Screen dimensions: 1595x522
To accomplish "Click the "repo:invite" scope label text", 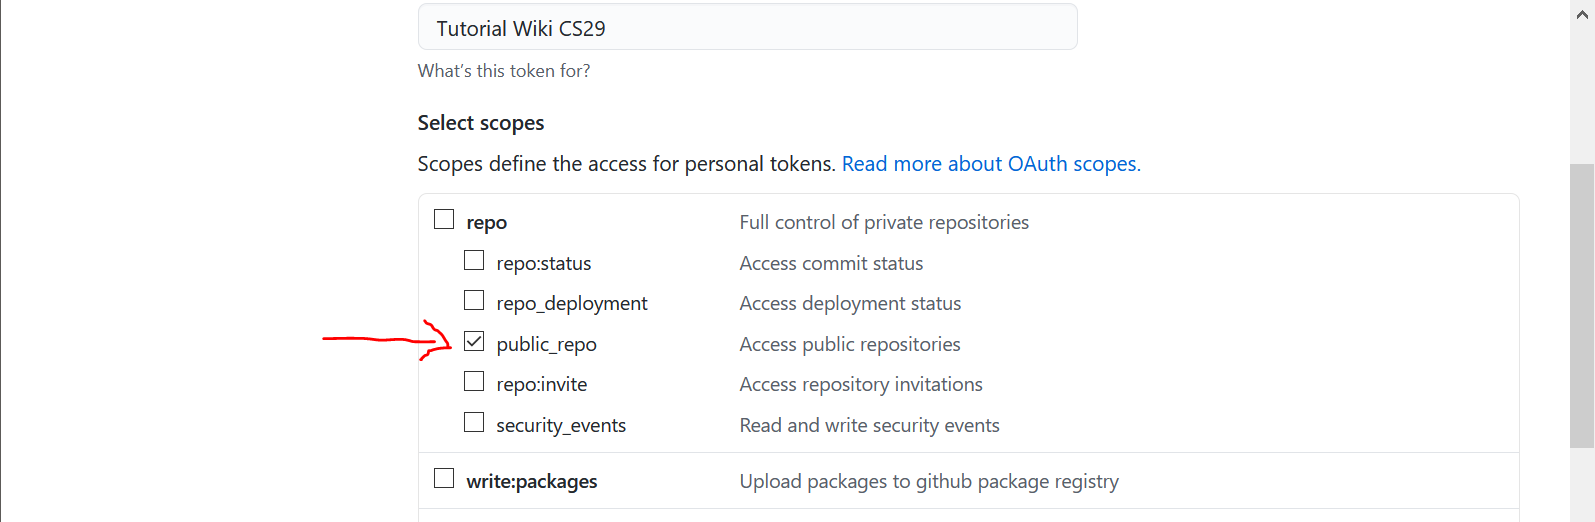I will tap(541, 385).
